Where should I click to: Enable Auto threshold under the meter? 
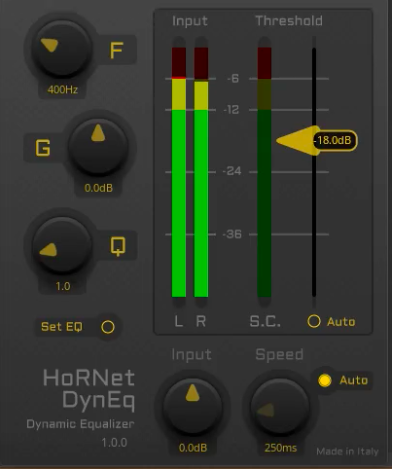coord(314,321)
